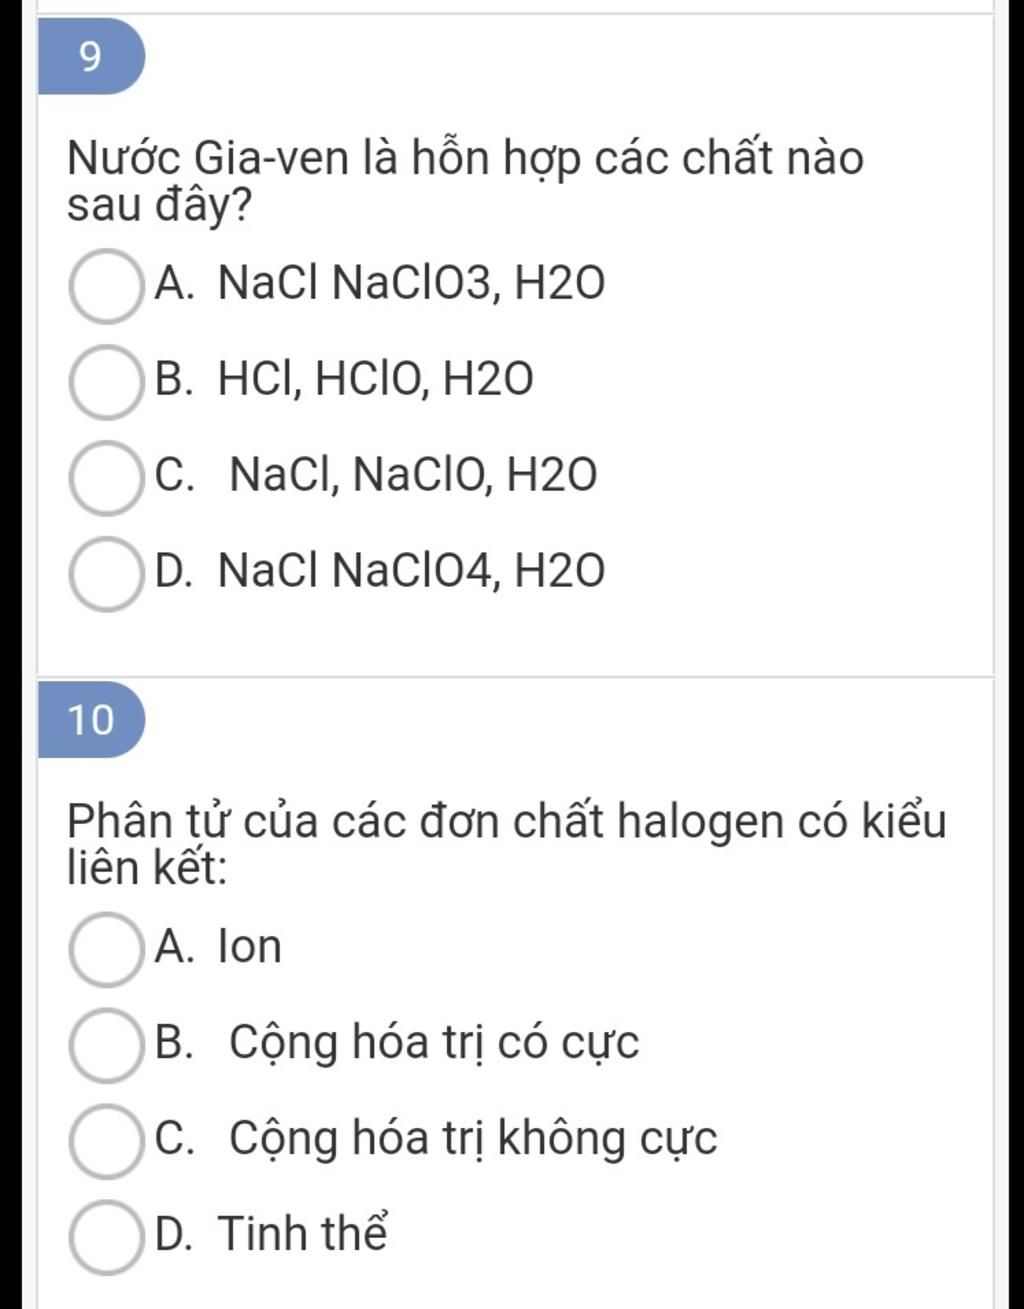Click the label NaCl NaClO4, H2O
The width and height of the screenshot is (1024, 1309).
tap(411, 572)
